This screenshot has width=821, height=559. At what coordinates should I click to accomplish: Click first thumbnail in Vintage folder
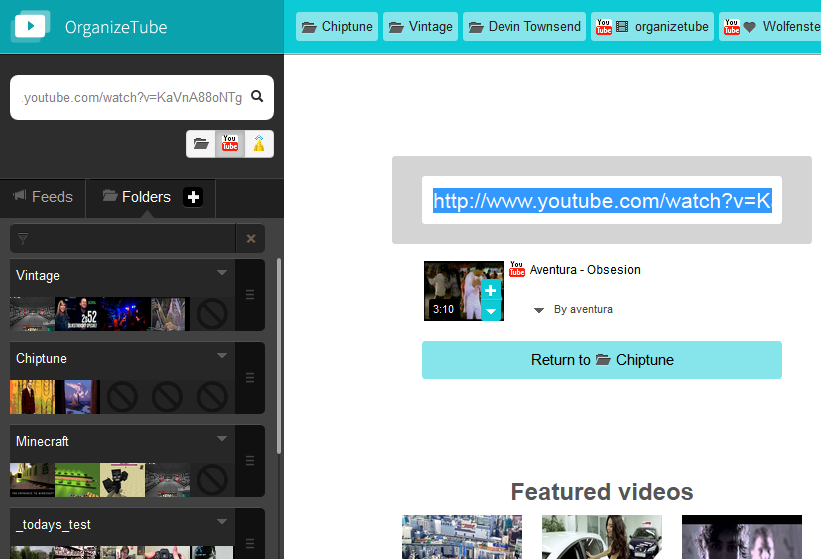pos(32,314)
